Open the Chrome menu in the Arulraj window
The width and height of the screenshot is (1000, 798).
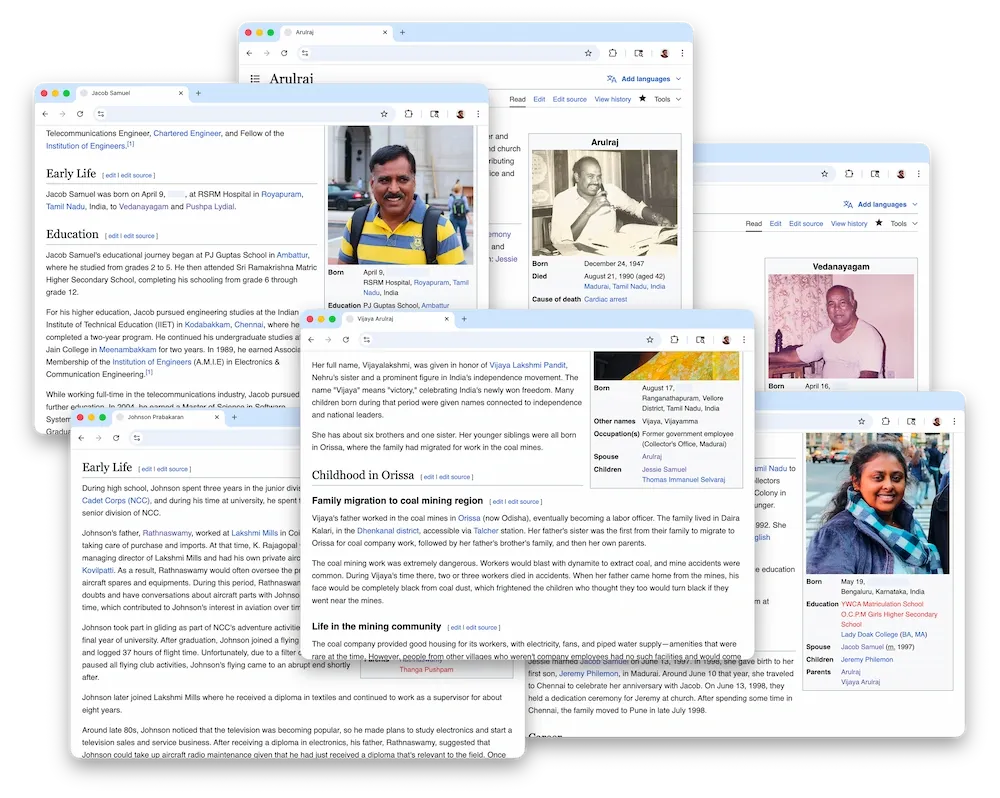pyautogui.click(x=682, y=54)
